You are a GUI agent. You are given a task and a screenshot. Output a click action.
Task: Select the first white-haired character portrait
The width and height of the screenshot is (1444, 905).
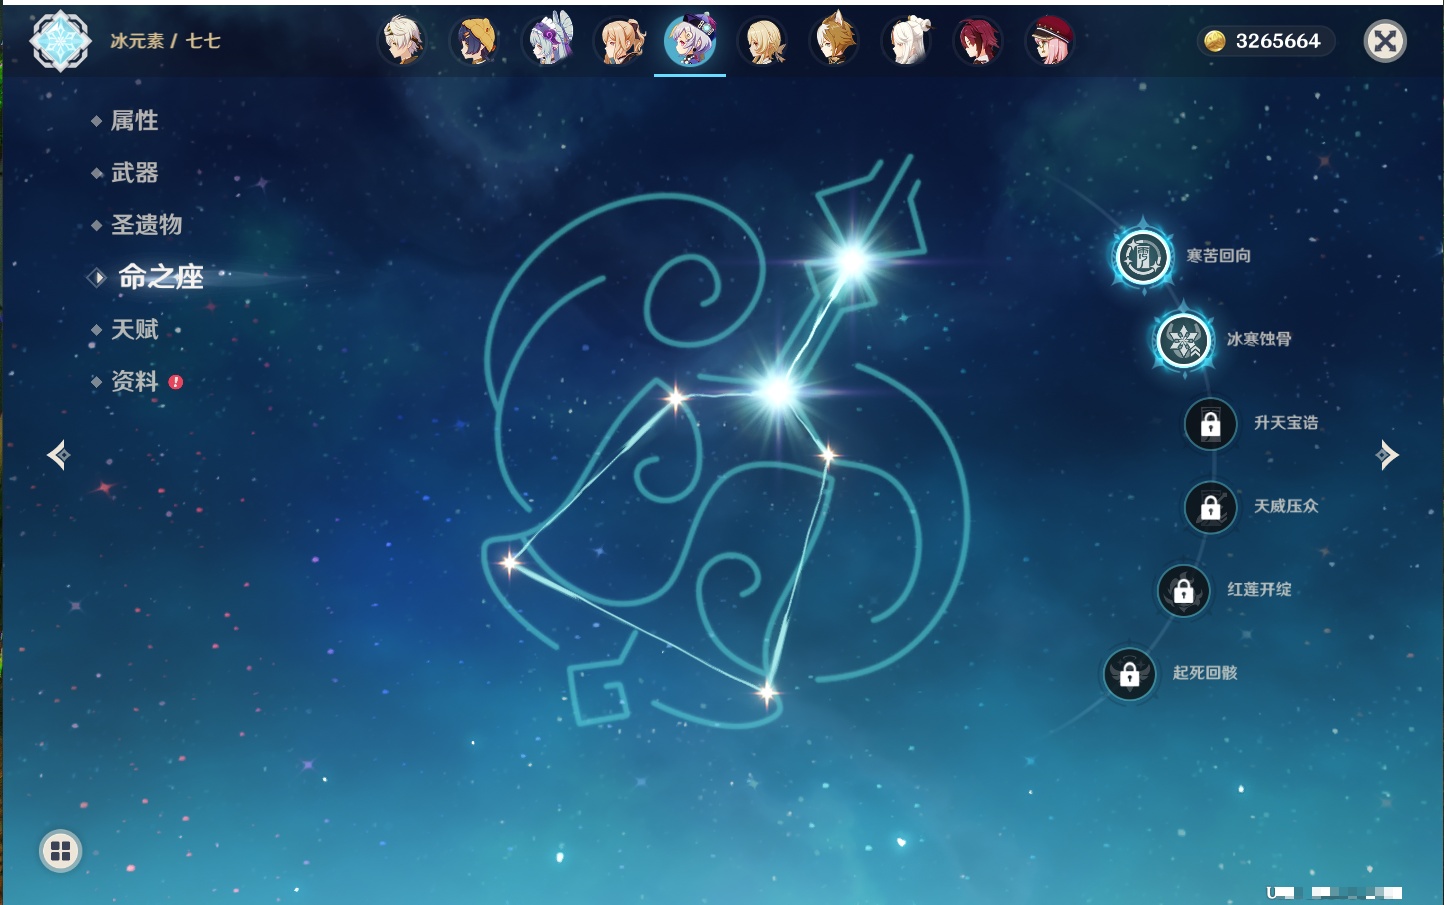point(403,41)
